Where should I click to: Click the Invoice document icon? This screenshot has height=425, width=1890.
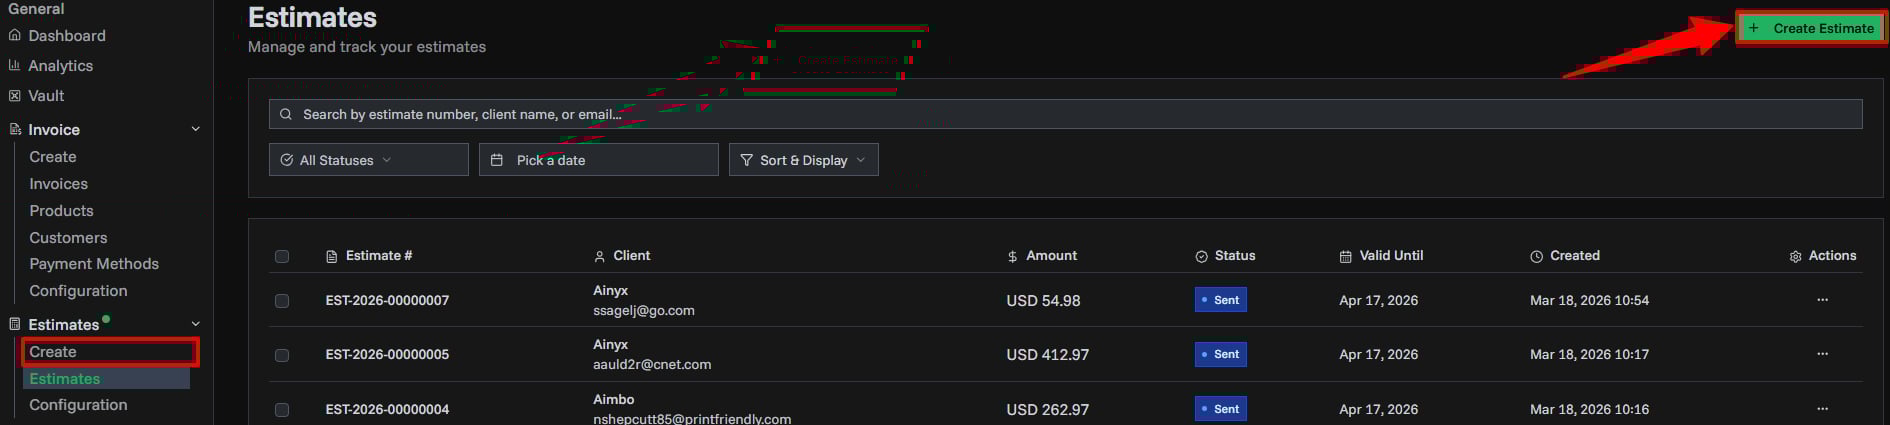14,130
